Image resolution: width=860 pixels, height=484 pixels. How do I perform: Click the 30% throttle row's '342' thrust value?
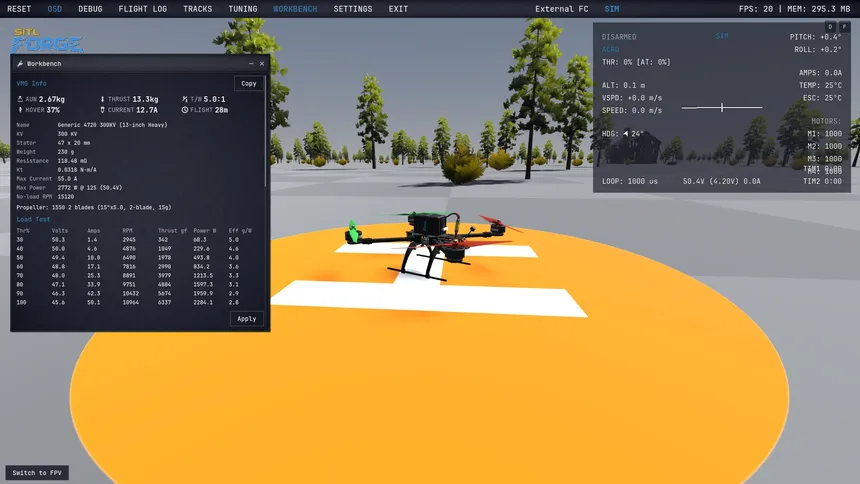(163, 240)
